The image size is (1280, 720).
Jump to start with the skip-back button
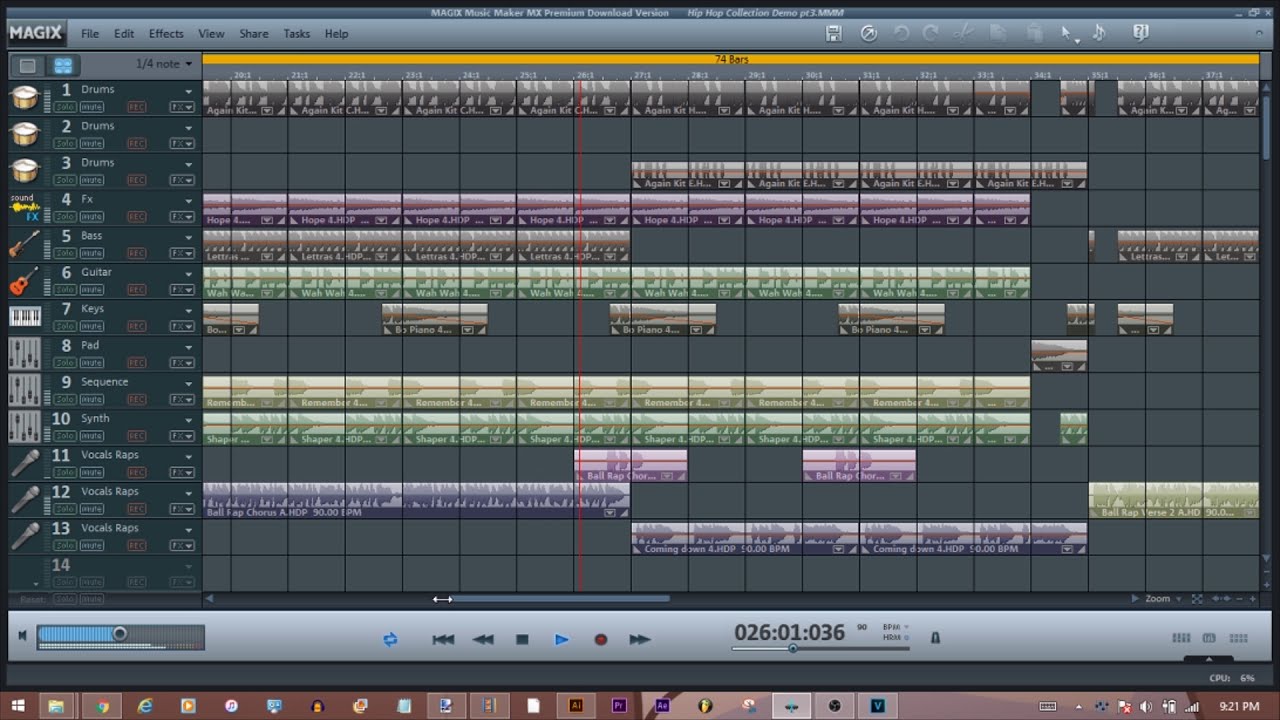pyautogui.click(x=443, y=639)
